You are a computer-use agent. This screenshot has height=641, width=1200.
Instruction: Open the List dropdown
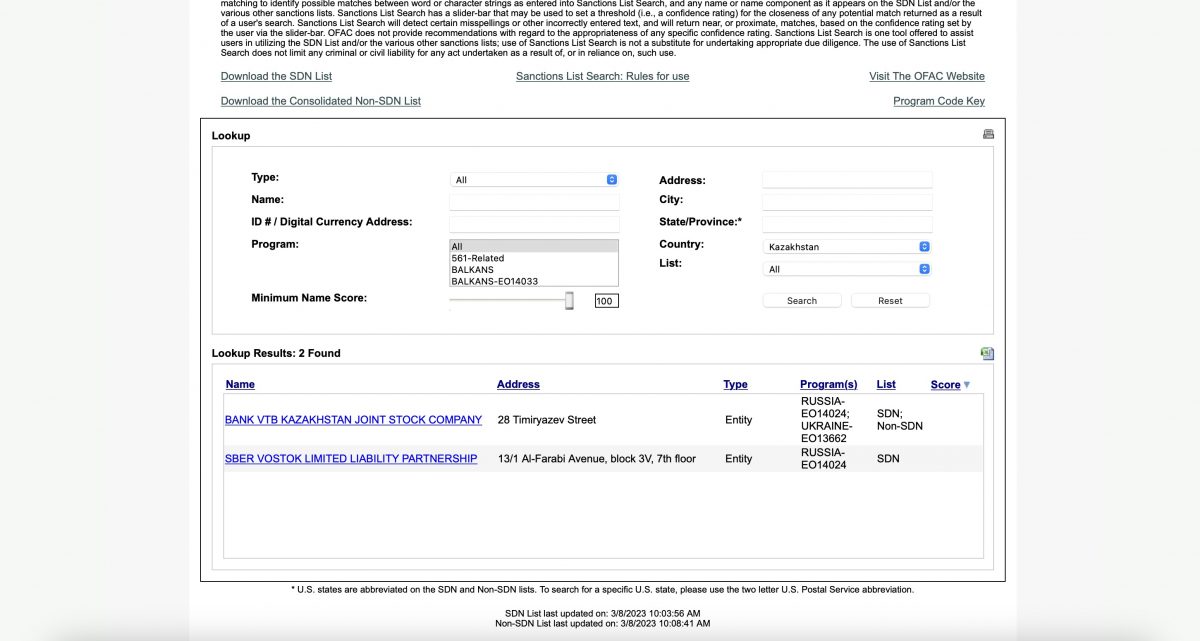click(x=847, y=269)
